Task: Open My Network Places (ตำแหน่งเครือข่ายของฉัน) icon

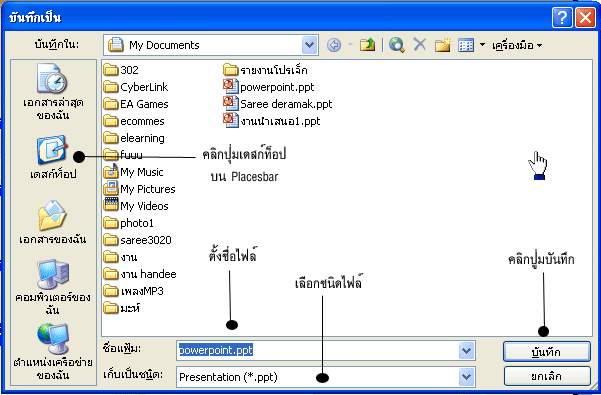Action: pos(53,352)
